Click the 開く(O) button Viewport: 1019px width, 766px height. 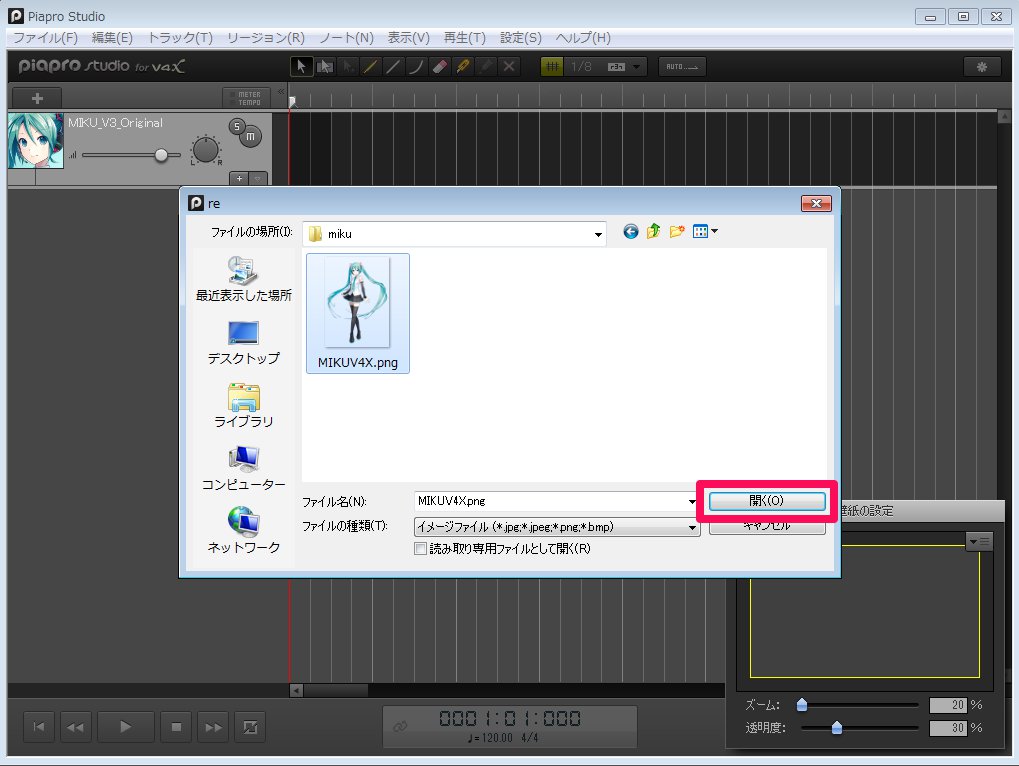767,501
